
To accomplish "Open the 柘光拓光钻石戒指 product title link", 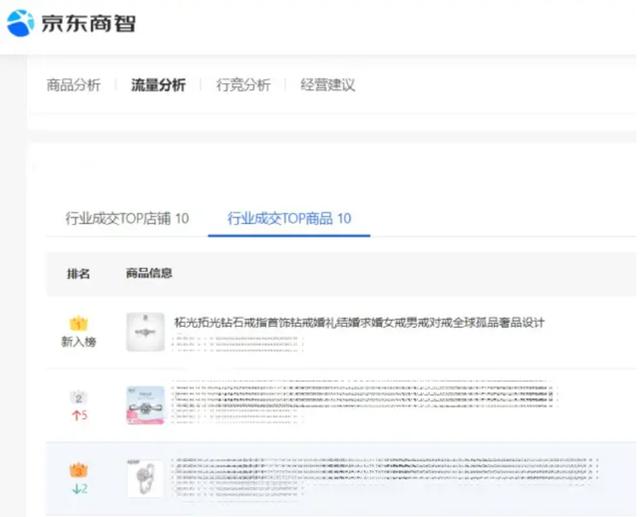I will pyautogui.click(x=359, y=323).
